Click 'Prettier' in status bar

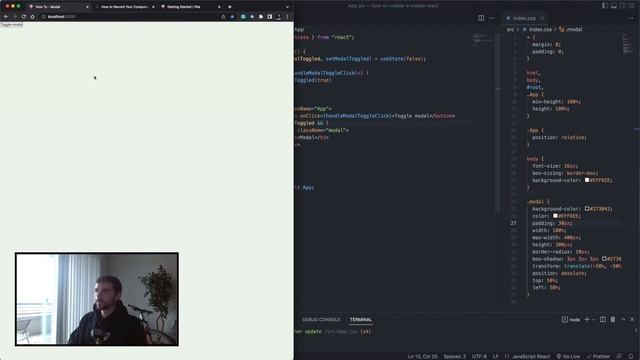598,356
